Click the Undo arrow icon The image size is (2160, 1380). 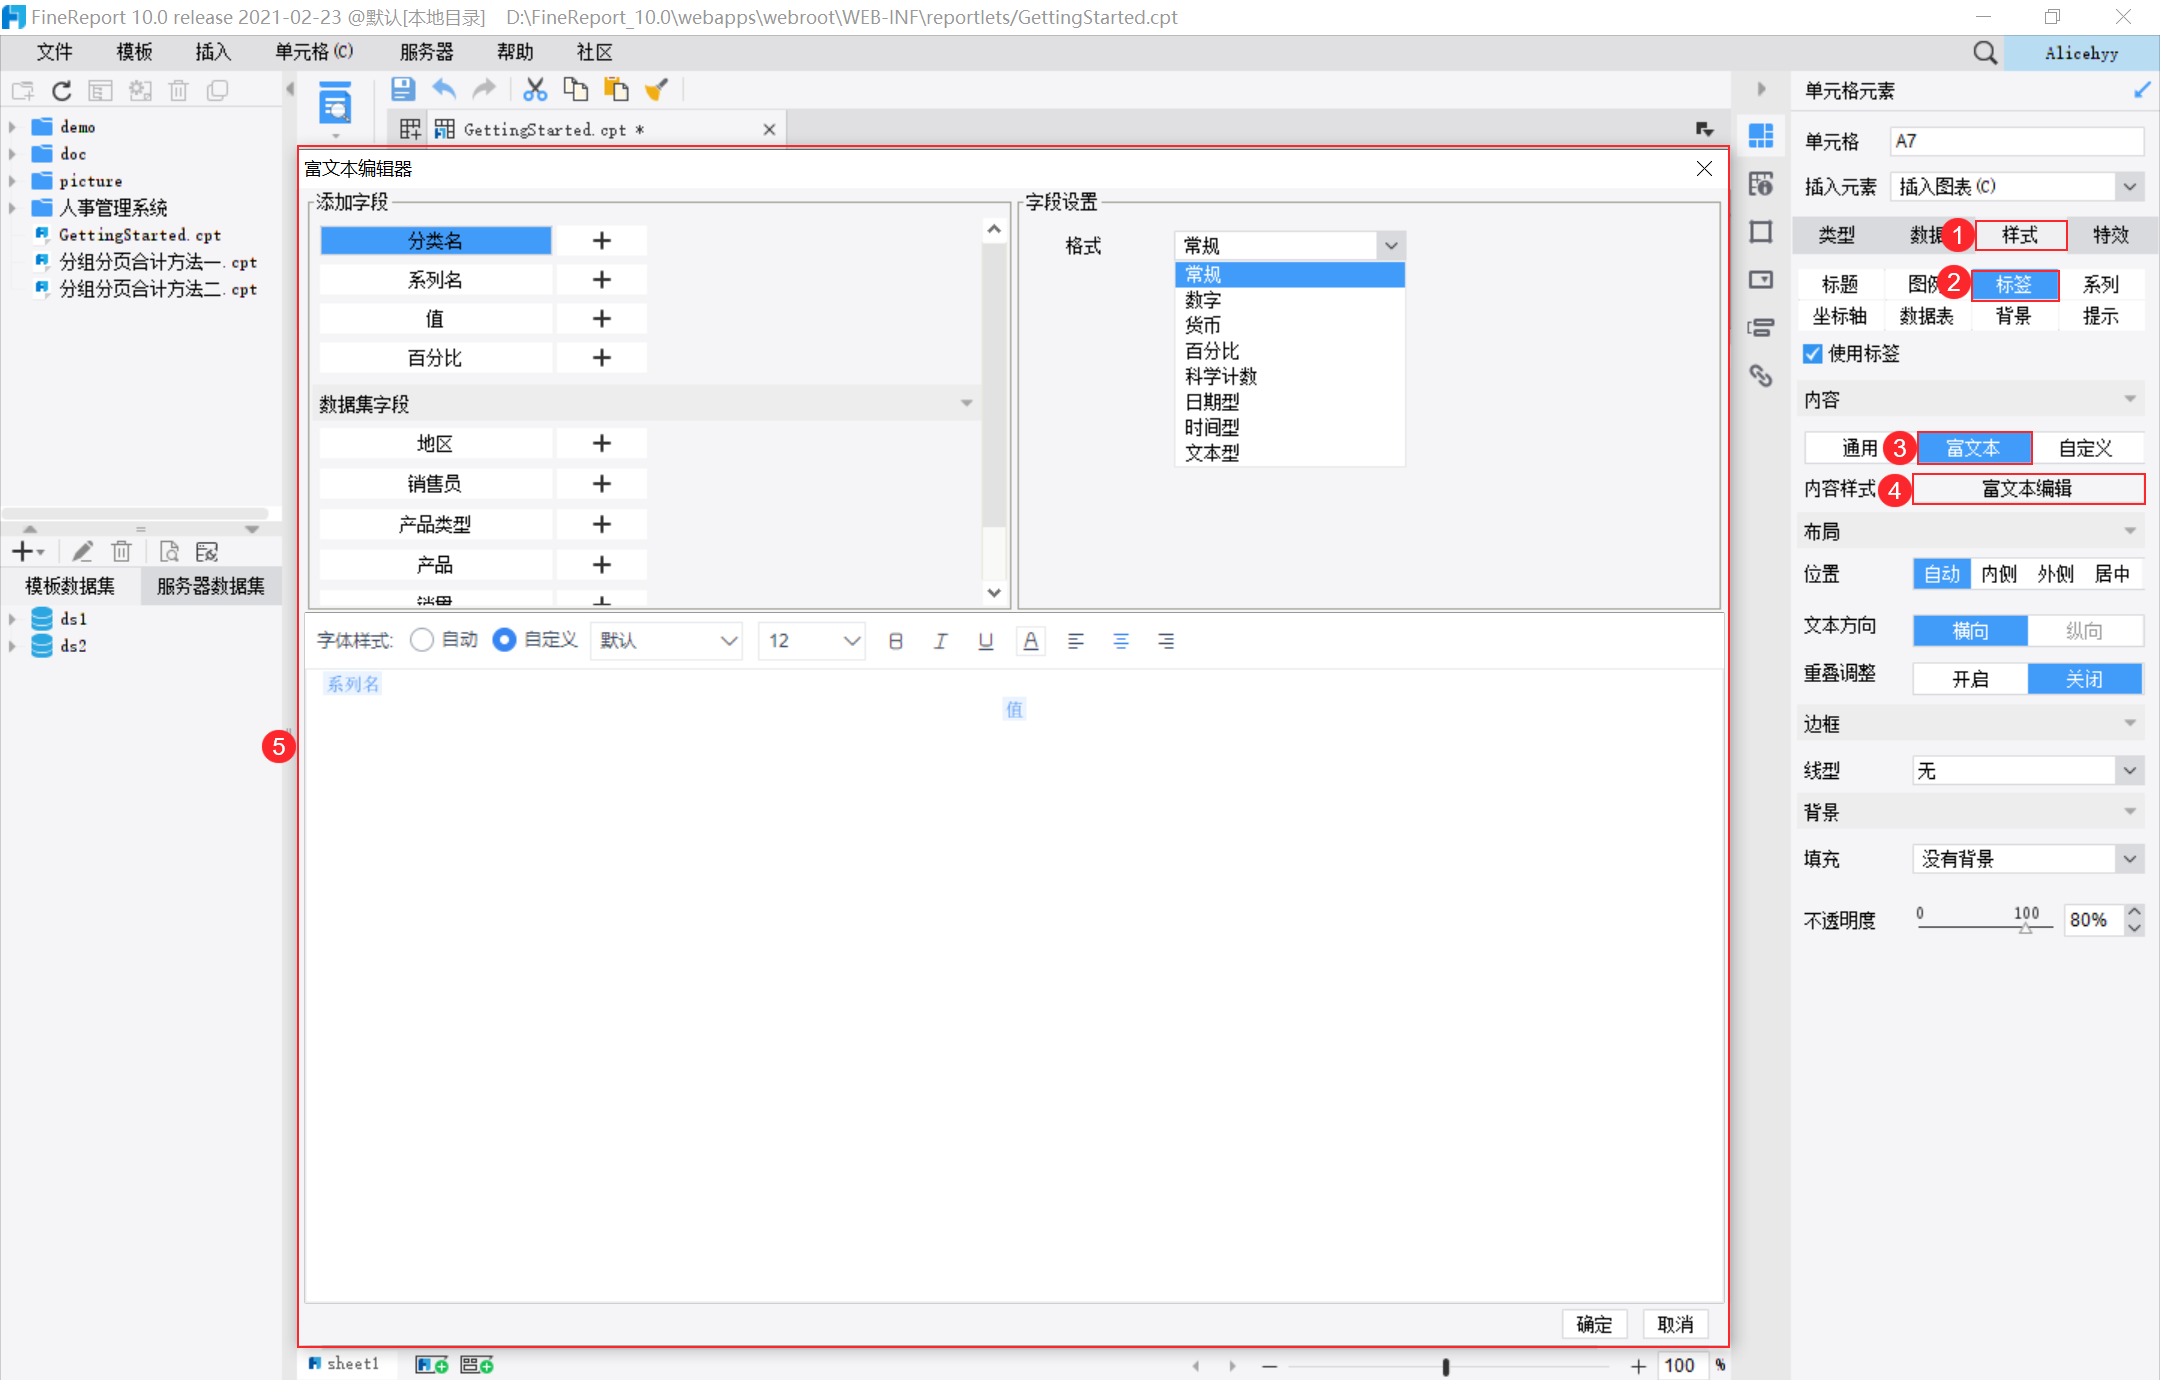point(444,90)
